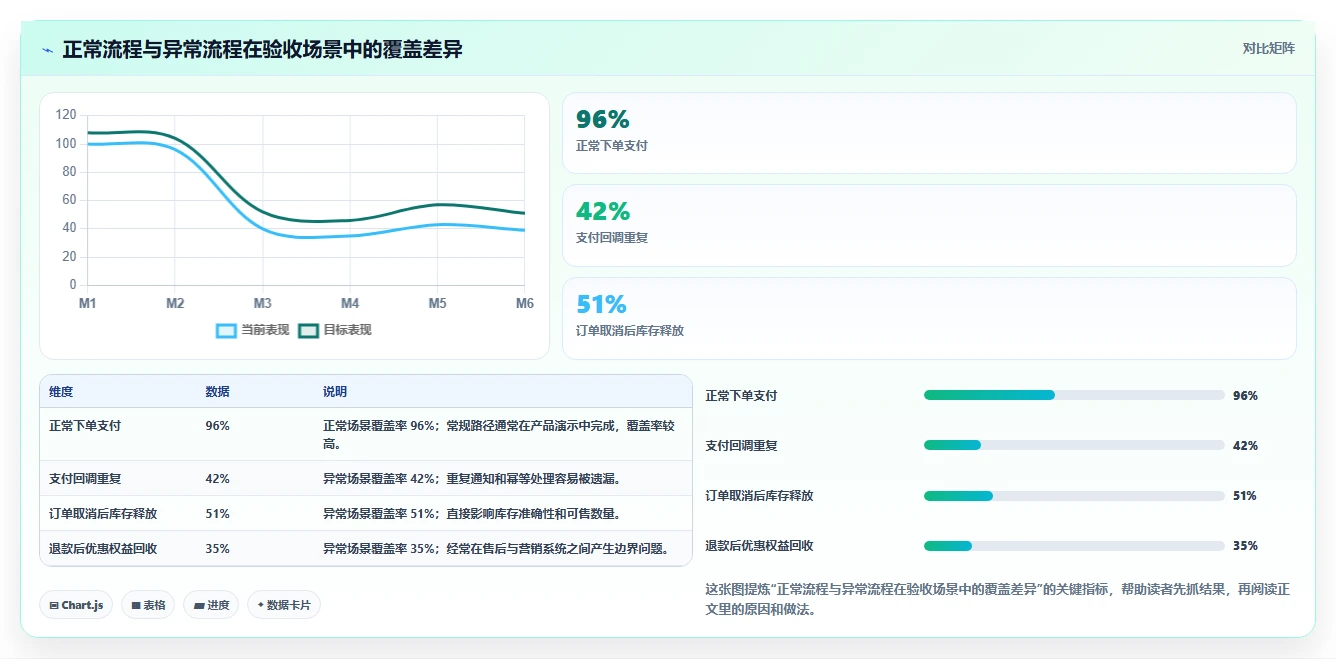Click the 对比矩阵 label in header
Viewport: 1336px width, 659px height.
[x=1268, y=49]
